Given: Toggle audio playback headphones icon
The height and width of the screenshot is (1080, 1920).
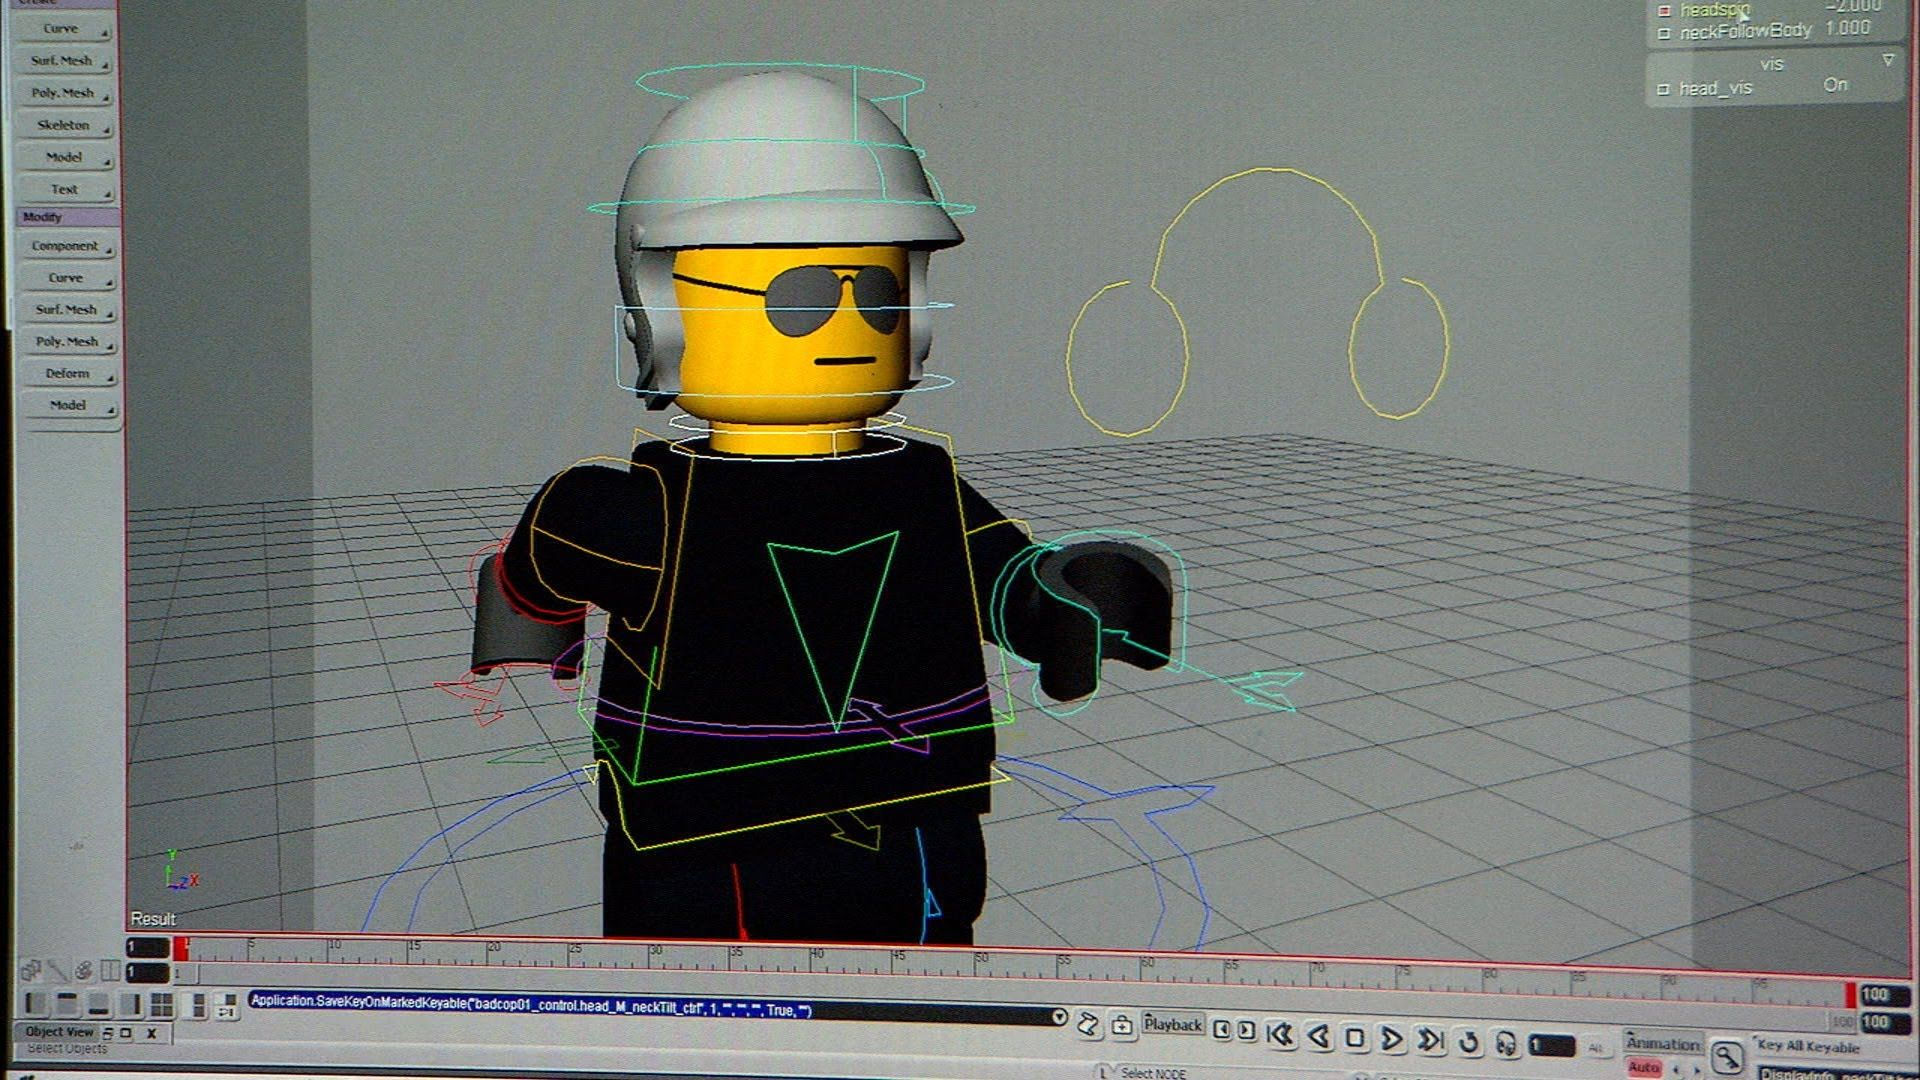Looking at the screenshot, I should (x=1505, y=1045).
